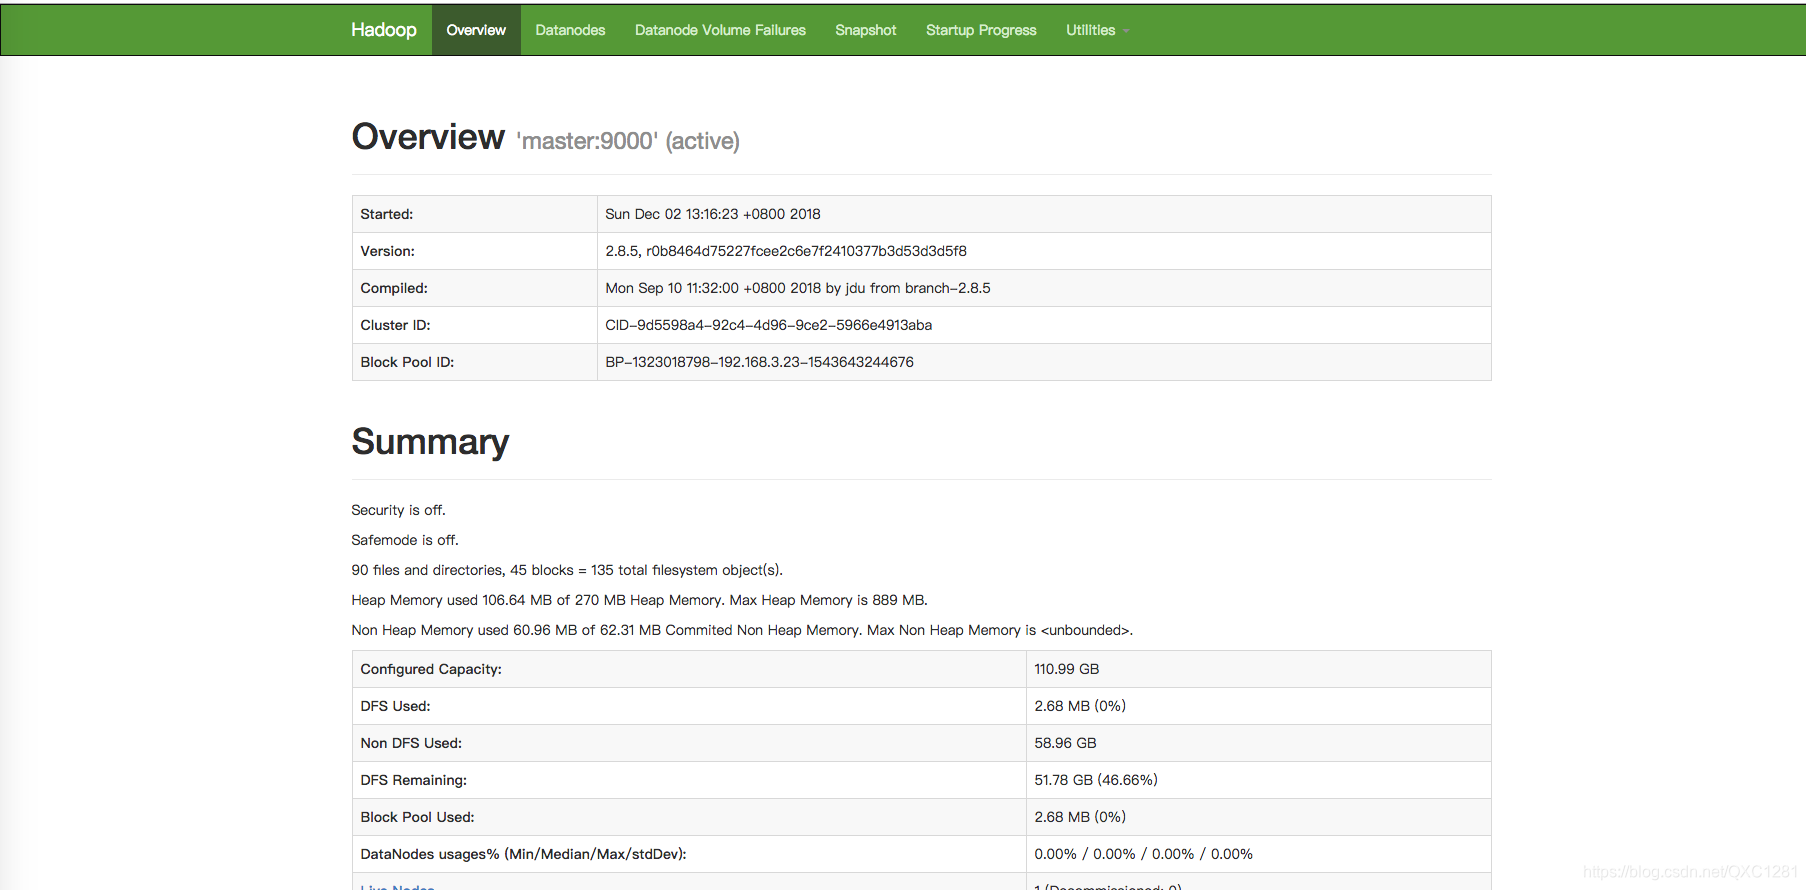Select the 51.78 GB (46.66%) value

[x=1096, y=780]
